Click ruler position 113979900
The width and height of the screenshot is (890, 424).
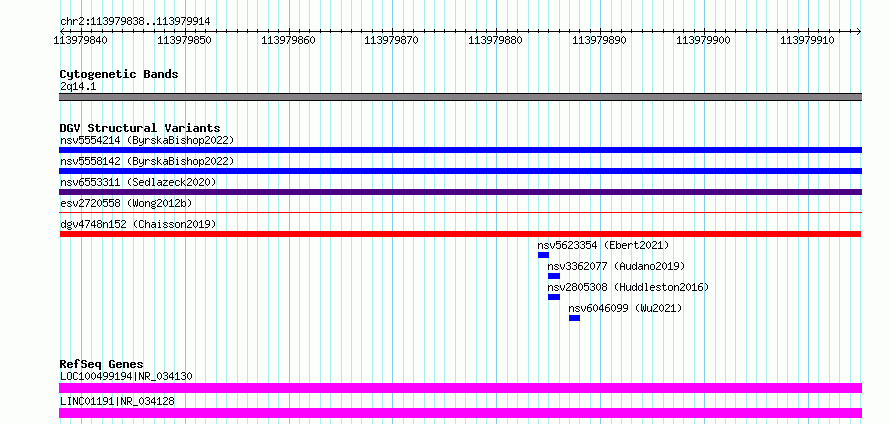[704, 40]
